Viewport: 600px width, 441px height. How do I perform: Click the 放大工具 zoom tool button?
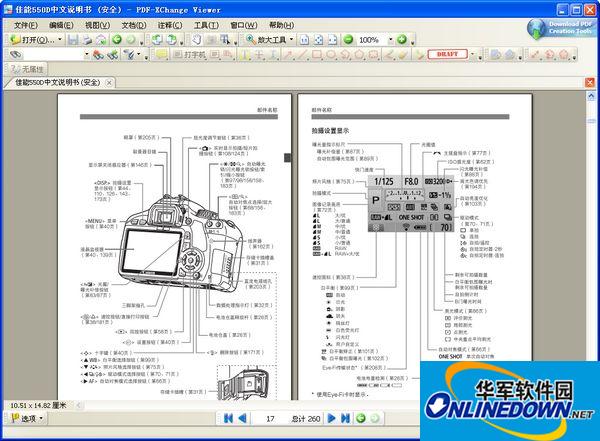[x=266, y=39]
